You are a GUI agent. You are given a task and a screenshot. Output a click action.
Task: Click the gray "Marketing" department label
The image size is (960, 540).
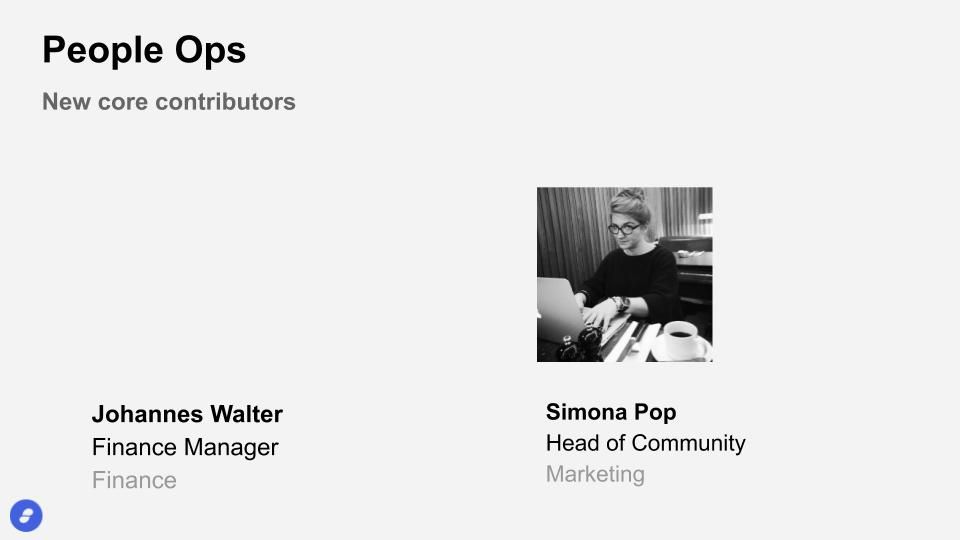(595, 474)
